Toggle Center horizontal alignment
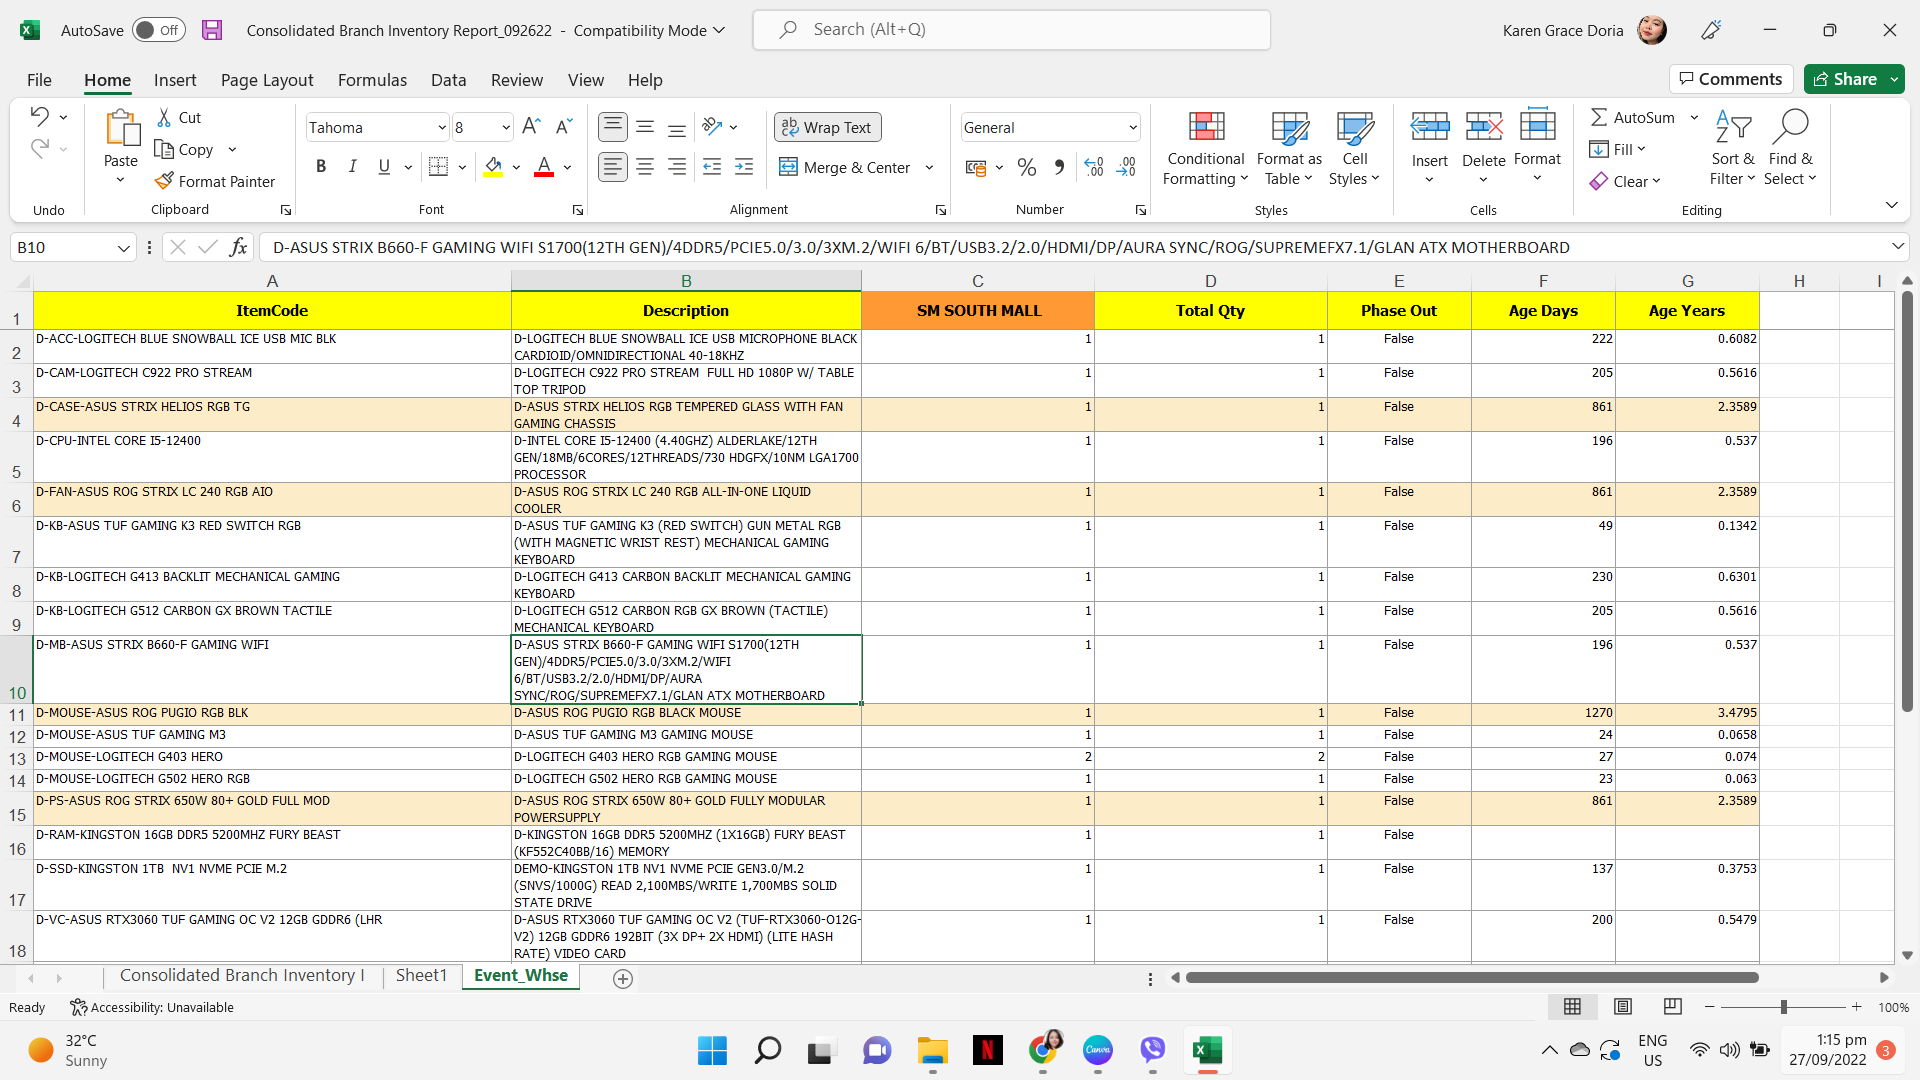Screen dimensions: 1920x1080 click(x=645, y=167)
